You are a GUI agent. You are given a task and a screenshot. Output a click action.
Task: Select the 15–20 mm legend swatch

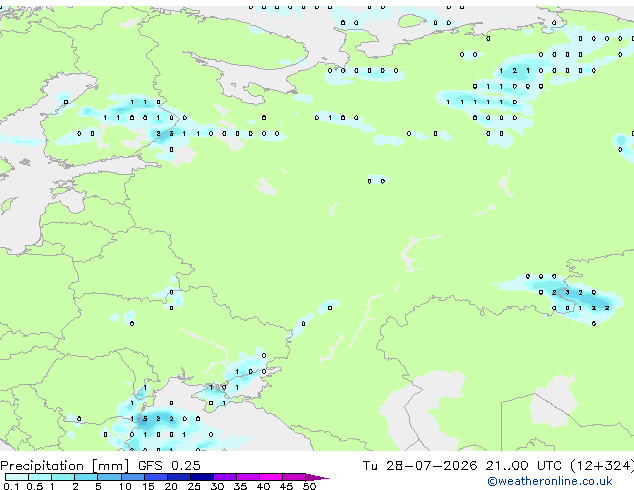(x=156, y=477)
